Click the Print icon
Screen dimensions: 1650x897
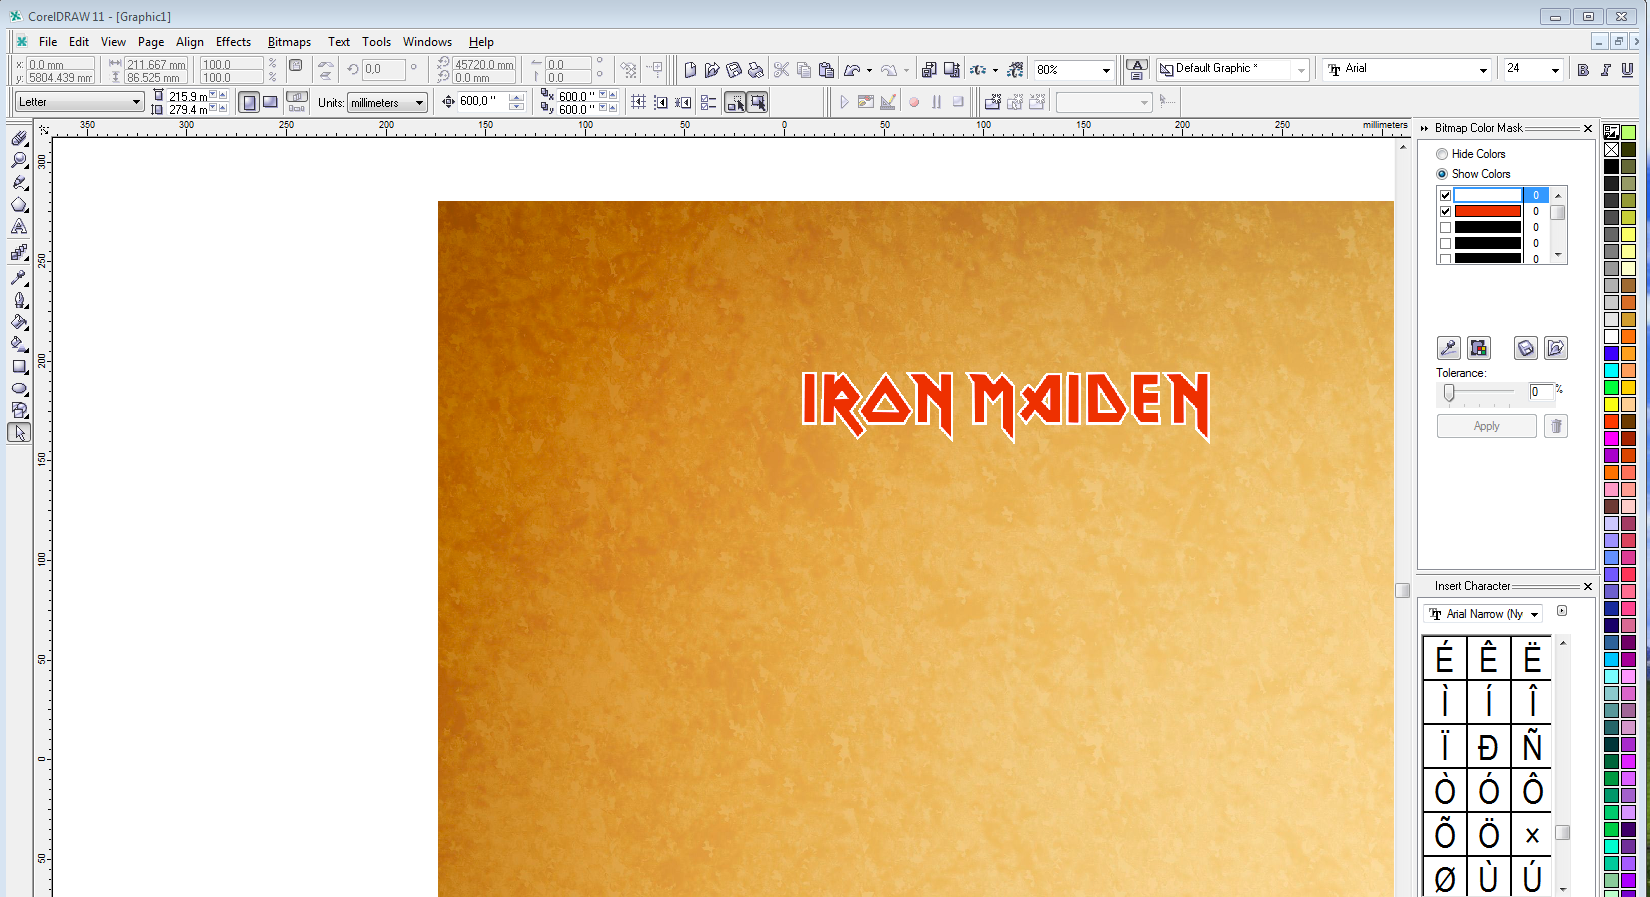pyautogui.click(x=756, y=70)
